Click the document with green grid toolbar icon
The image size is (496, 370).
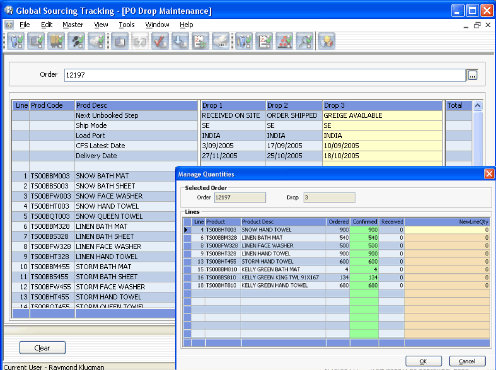click(x=200, y=41)
